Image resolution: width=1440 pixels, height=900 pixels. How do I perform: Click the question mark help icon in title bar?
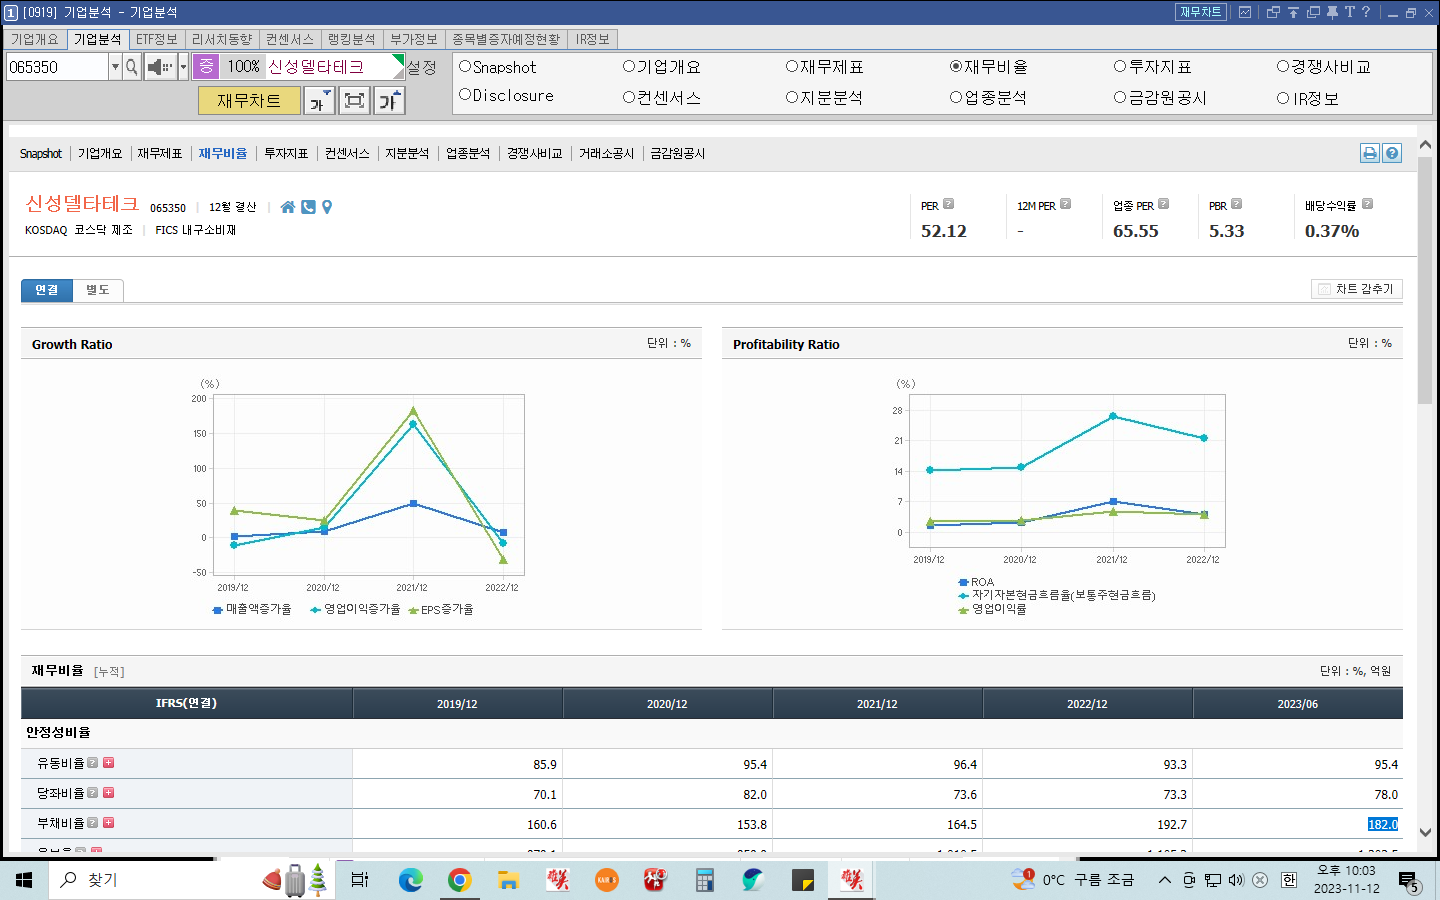[x=1366, y=12]
